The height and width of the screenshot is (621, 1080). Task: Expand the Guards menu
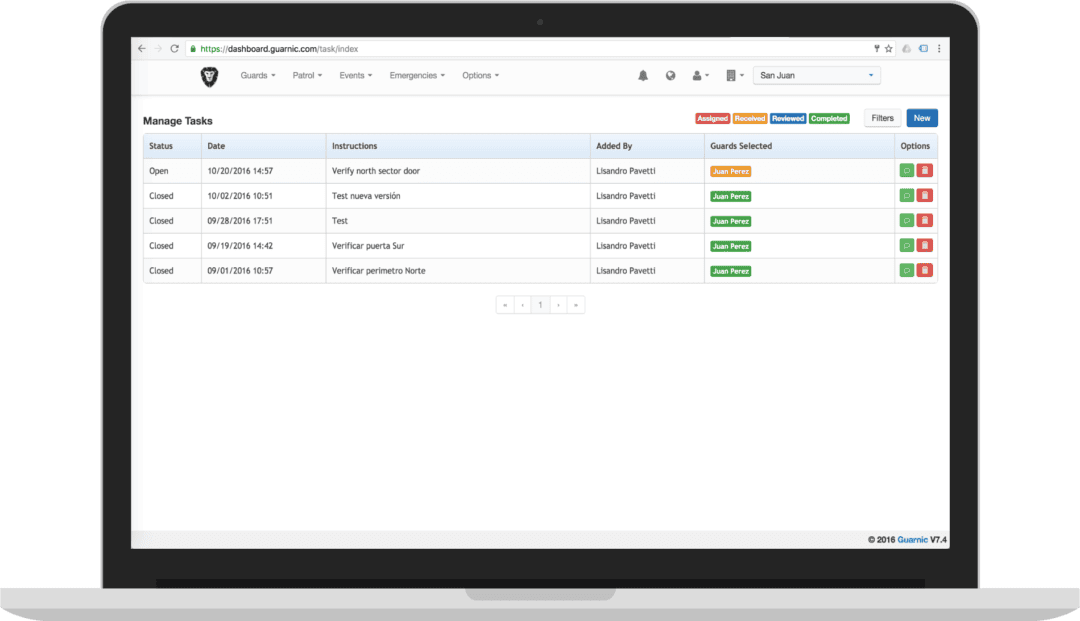257,75
